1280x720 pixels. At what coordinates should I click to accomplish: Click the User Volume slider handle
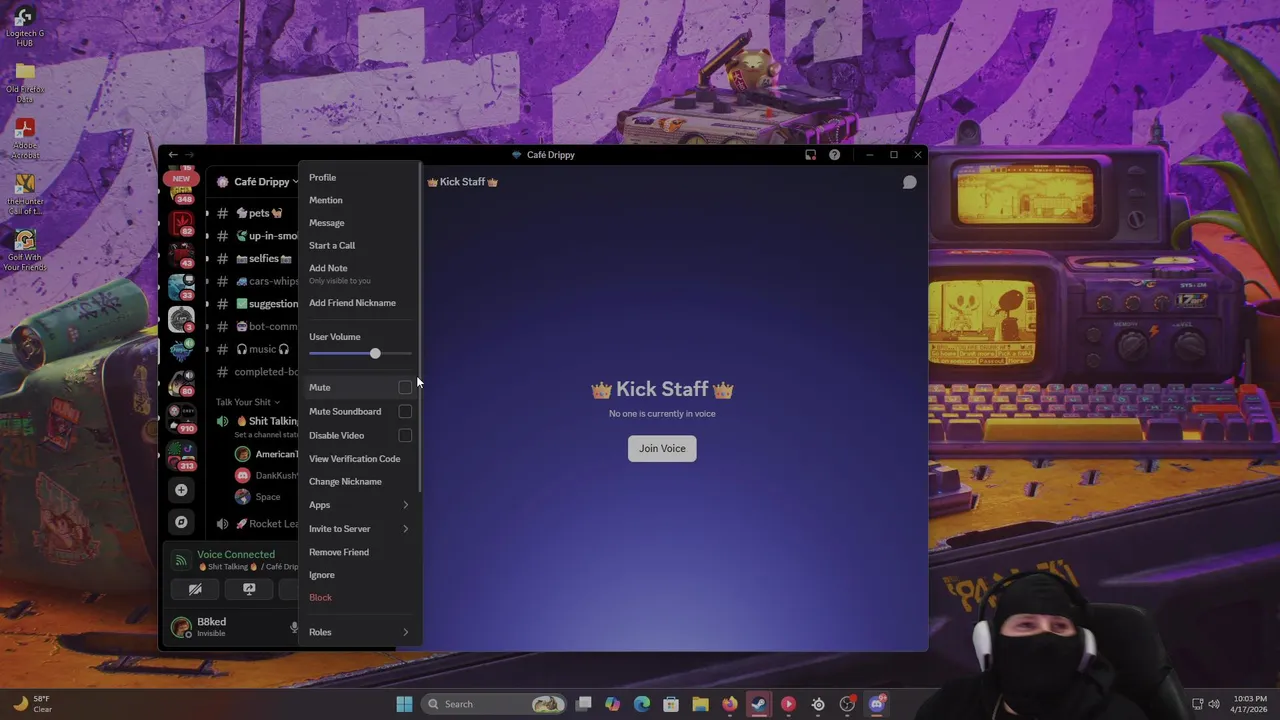(375, 354)
